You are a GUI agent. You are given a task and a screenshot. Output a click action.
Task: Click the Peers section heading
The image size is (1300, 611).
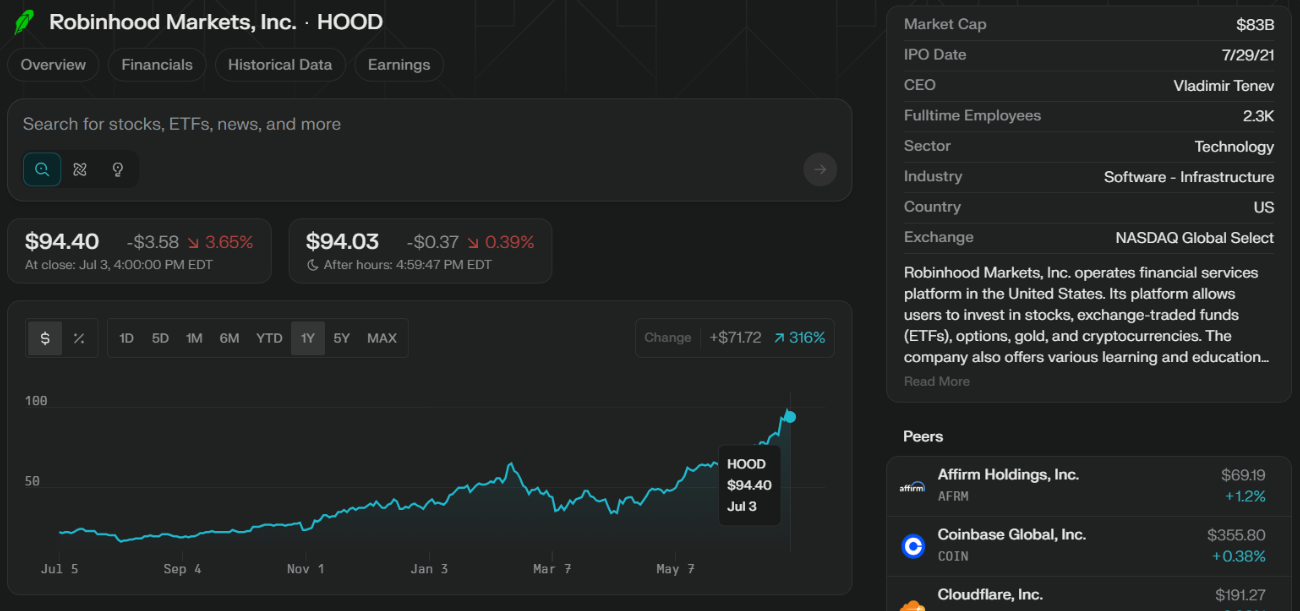[x=923, y=436]
